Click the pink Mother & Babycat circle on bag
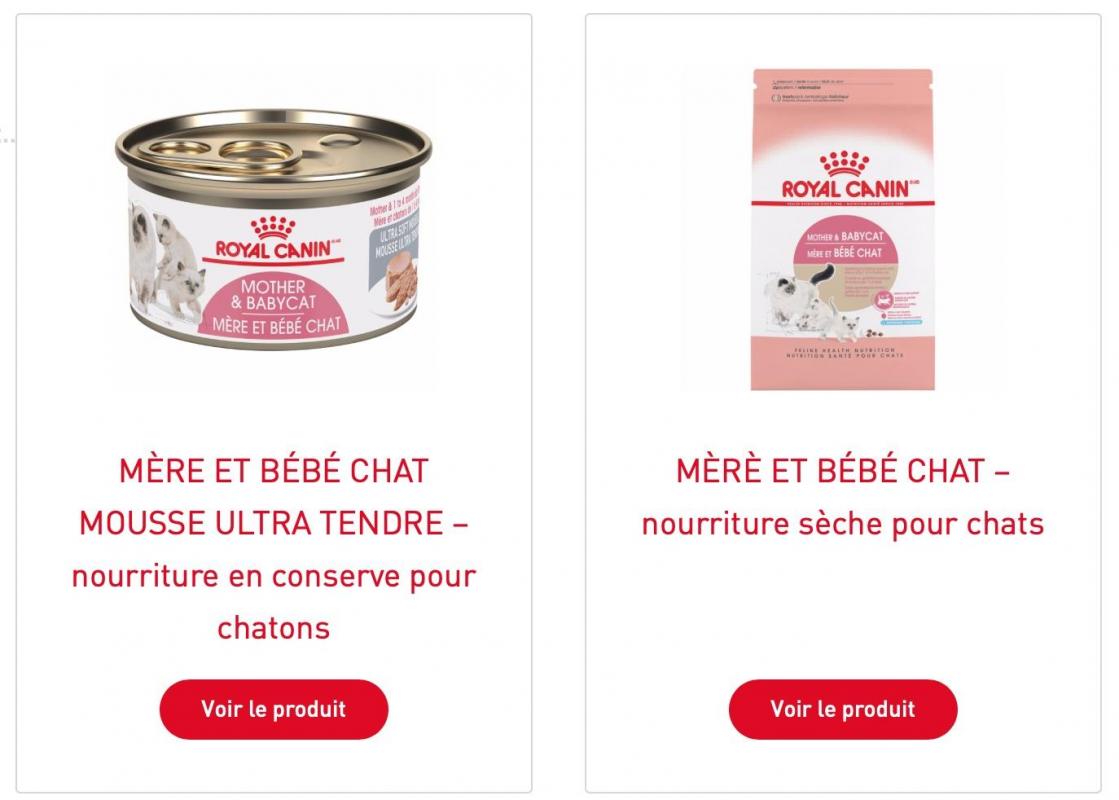This screenshot has height=800, width=1119. click(844, 244)
